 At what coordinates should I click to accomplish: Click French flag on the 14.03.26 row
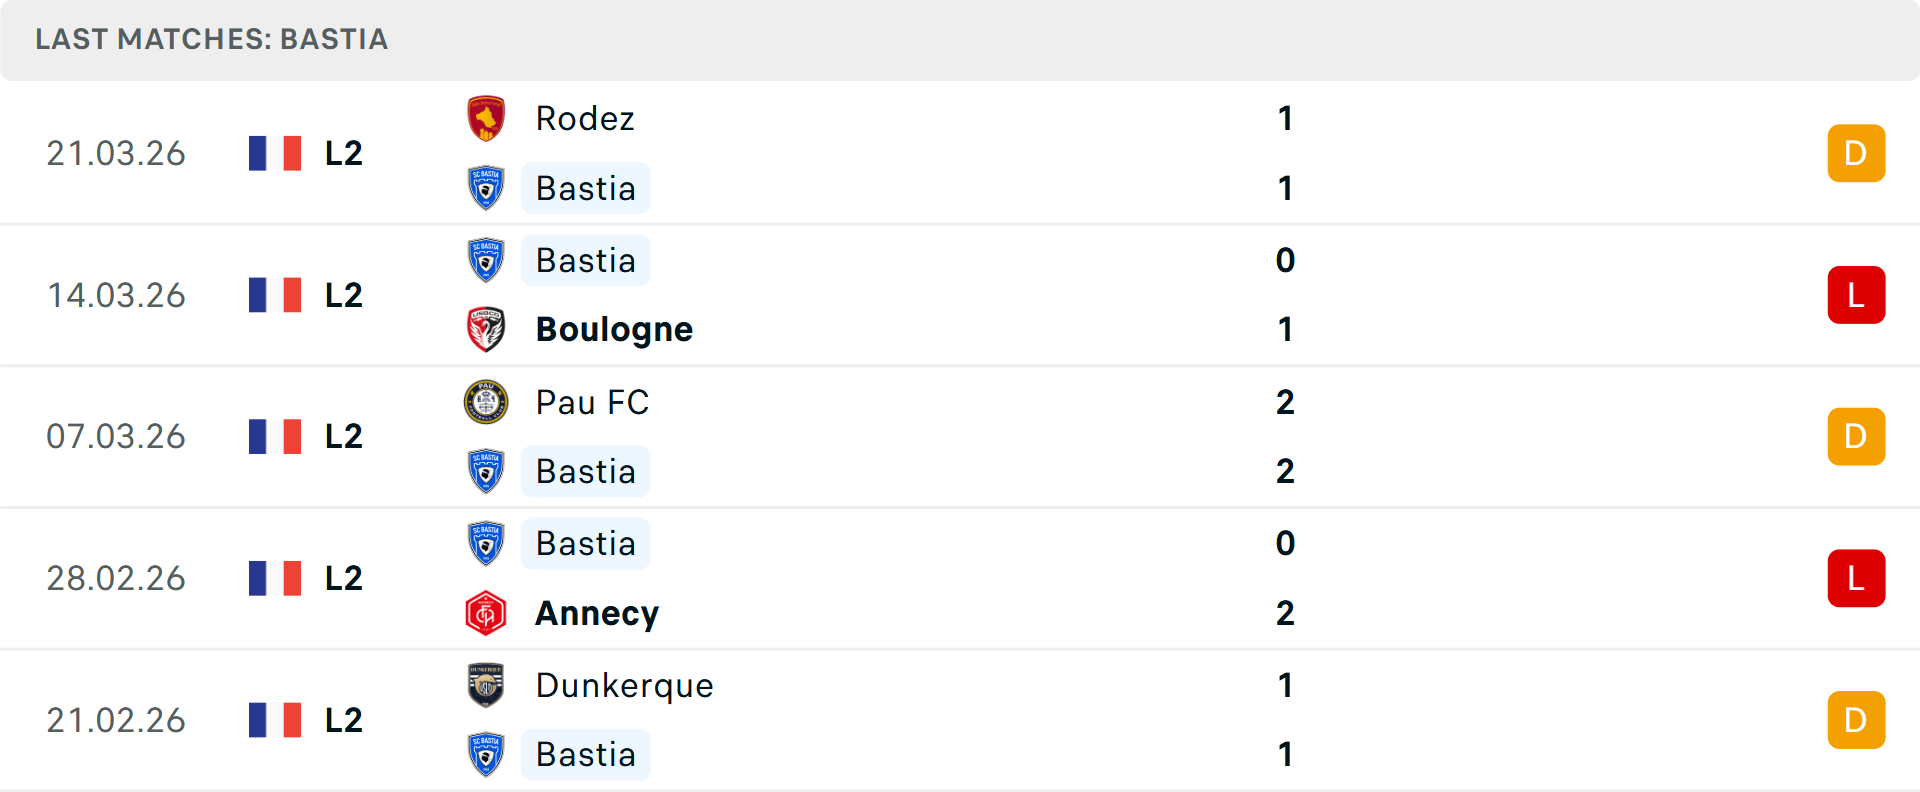(275, 295)
